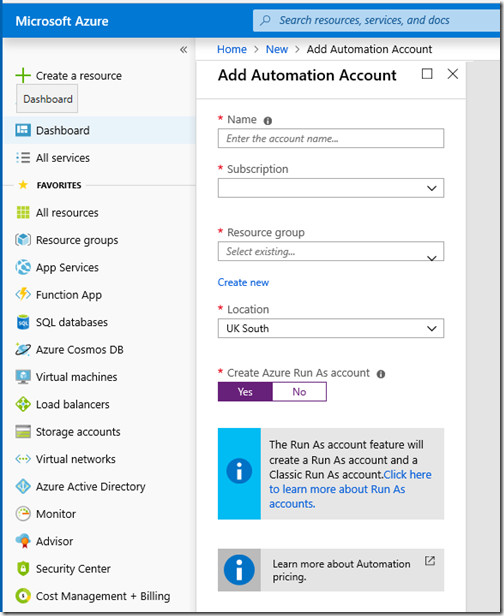Screen dimensions: 504x616
Task: Click the Home breadcrumb link
Action: pos(232,49)
